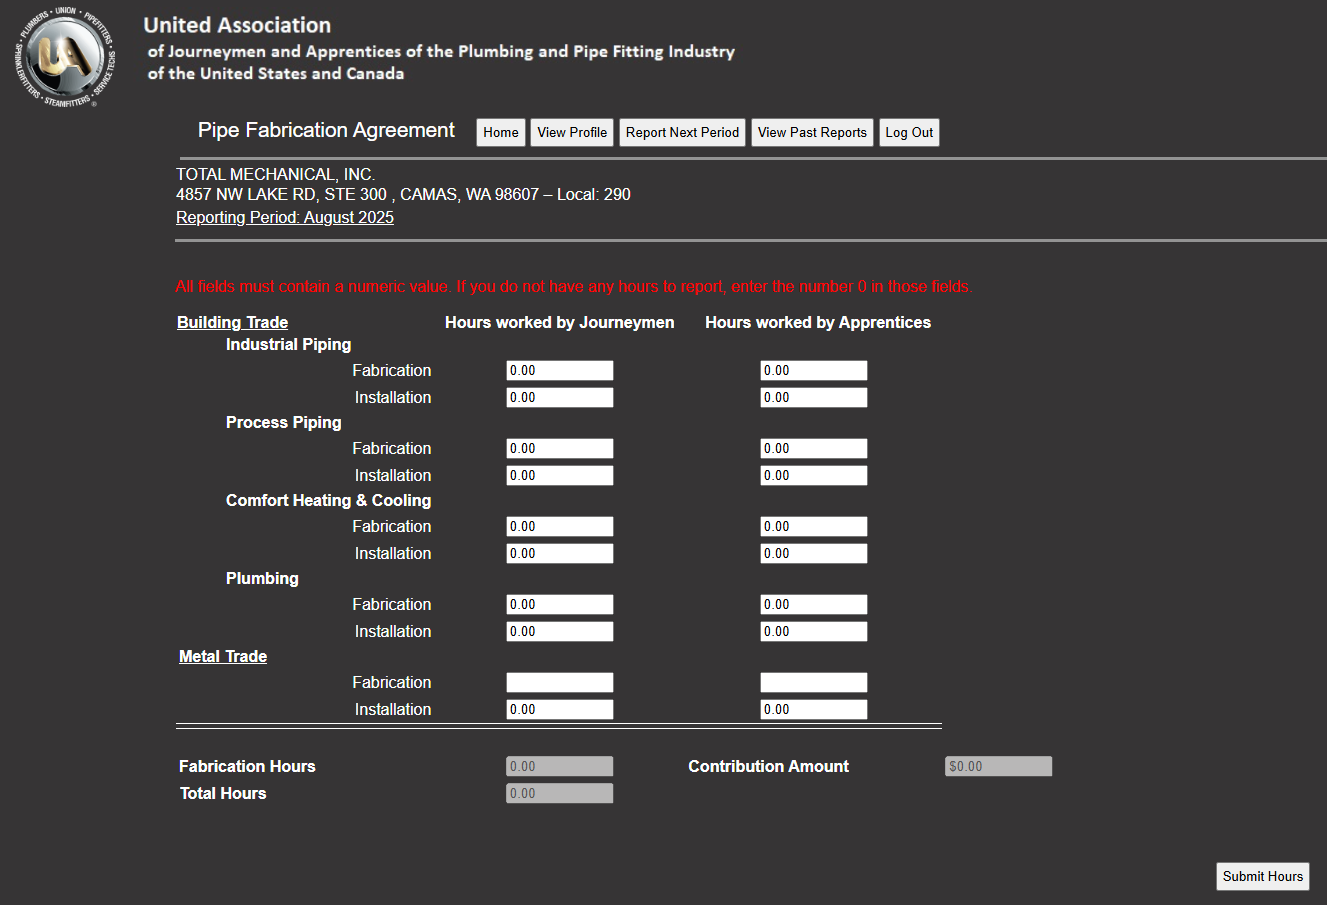Click the Comfort Heating & Cooling label
Screen dimensions: 1327x905
(329, 500)
